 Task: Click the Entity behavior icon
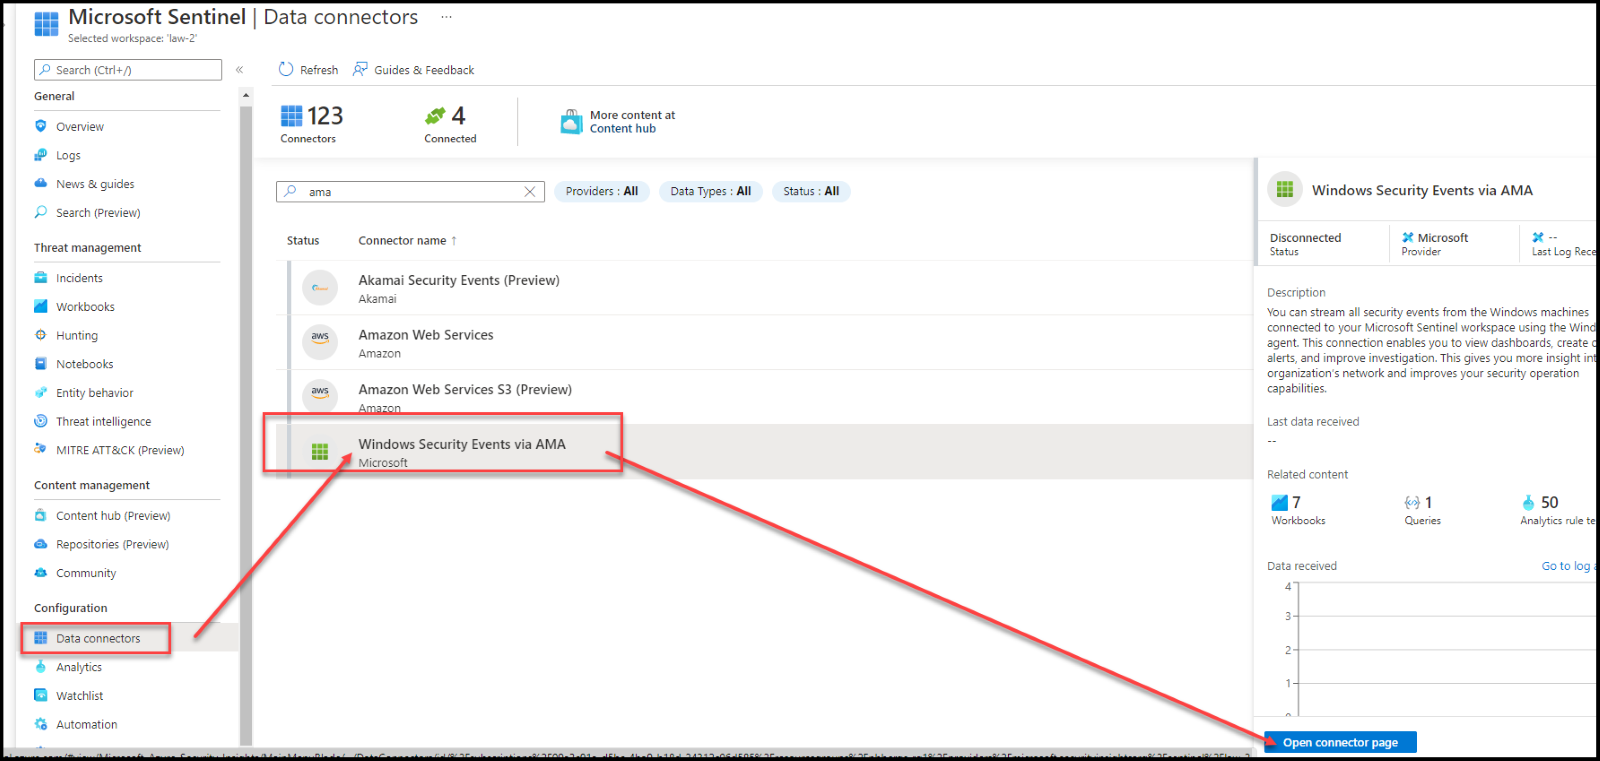41,393
